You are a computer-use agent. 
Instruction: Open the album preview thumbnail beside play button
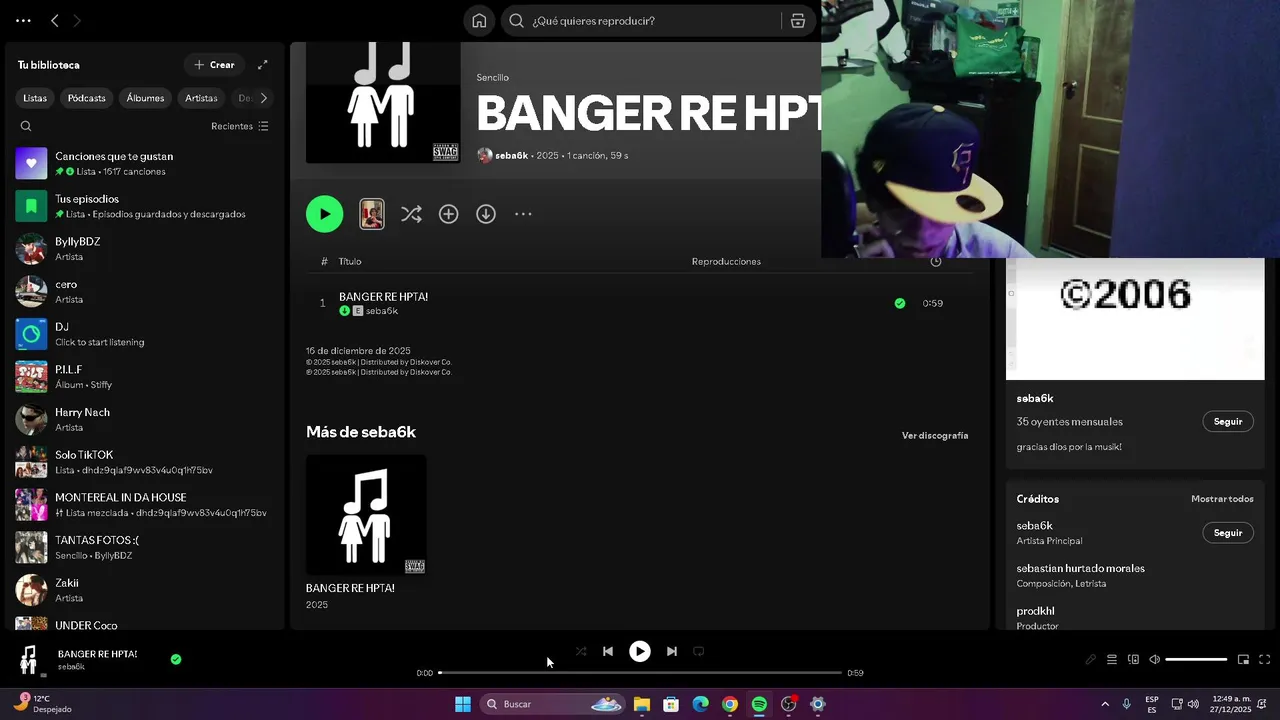tap(372, 214)
